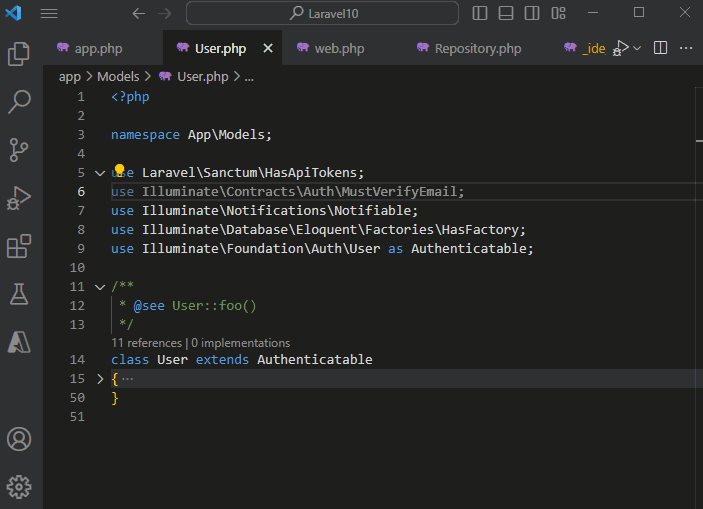Click the extends keyword on line 14
This screenshot has width=703, height=509.
(x=222, y=360)
